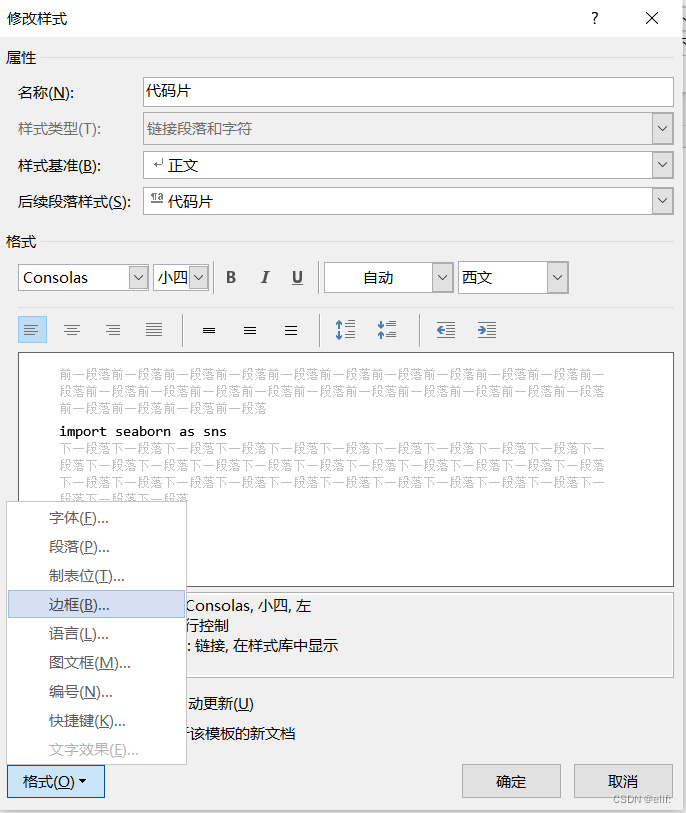This screenshot has height=813, width=686.
Task: Choose 制表位(T)... menu item
Action: tap(96, 576)
